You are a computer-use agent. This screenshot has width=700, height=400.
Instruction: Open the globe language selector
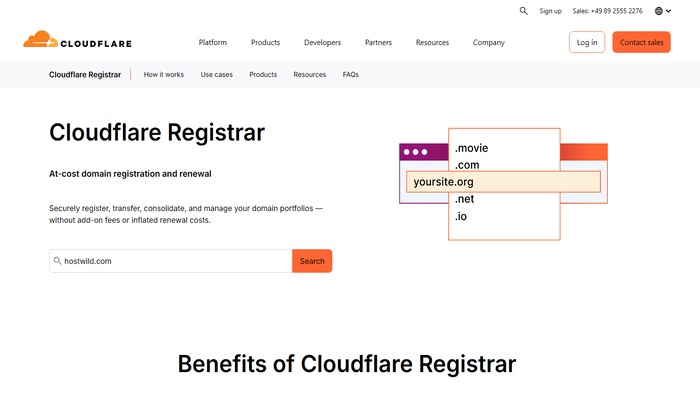(663, 11)
